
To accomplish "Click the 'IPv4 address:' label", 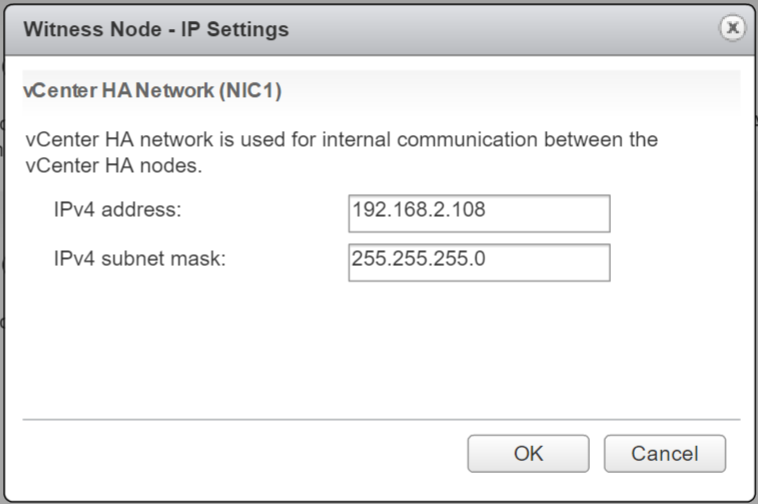I will coord(117,210).
